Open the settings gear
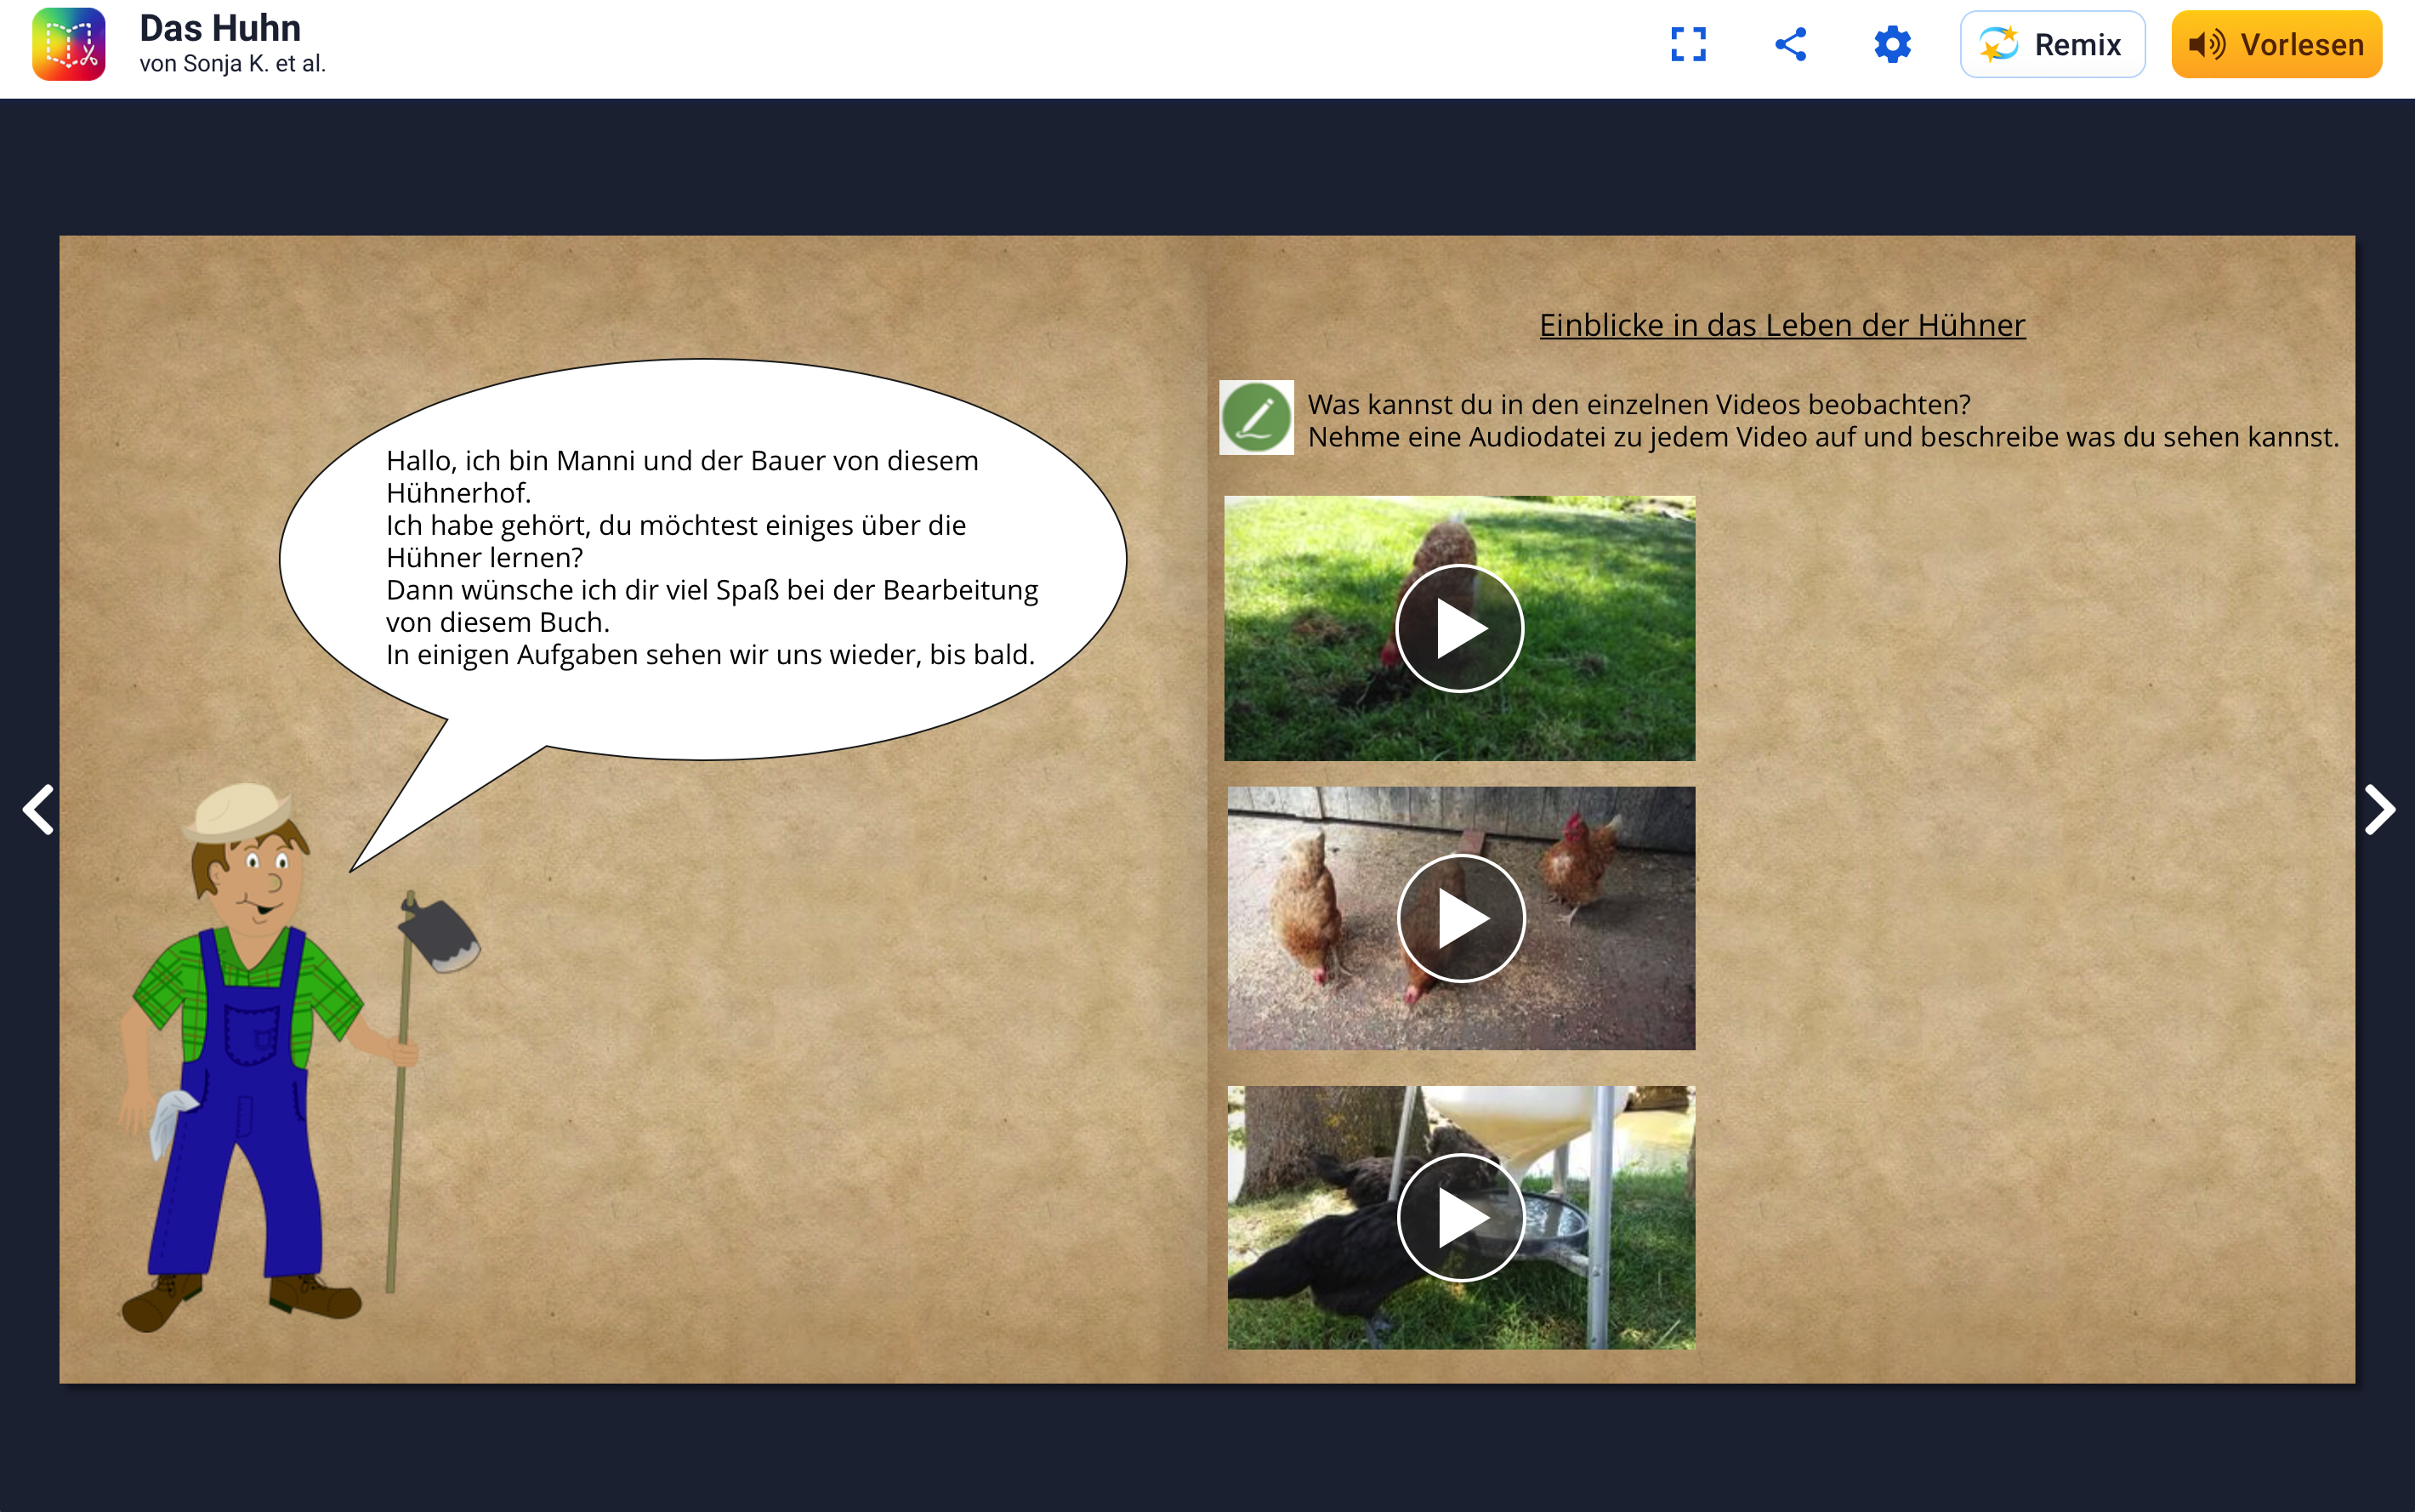Image resolution: width=2415 pixels, height=1512 pixels. [x=1892, y=44]
